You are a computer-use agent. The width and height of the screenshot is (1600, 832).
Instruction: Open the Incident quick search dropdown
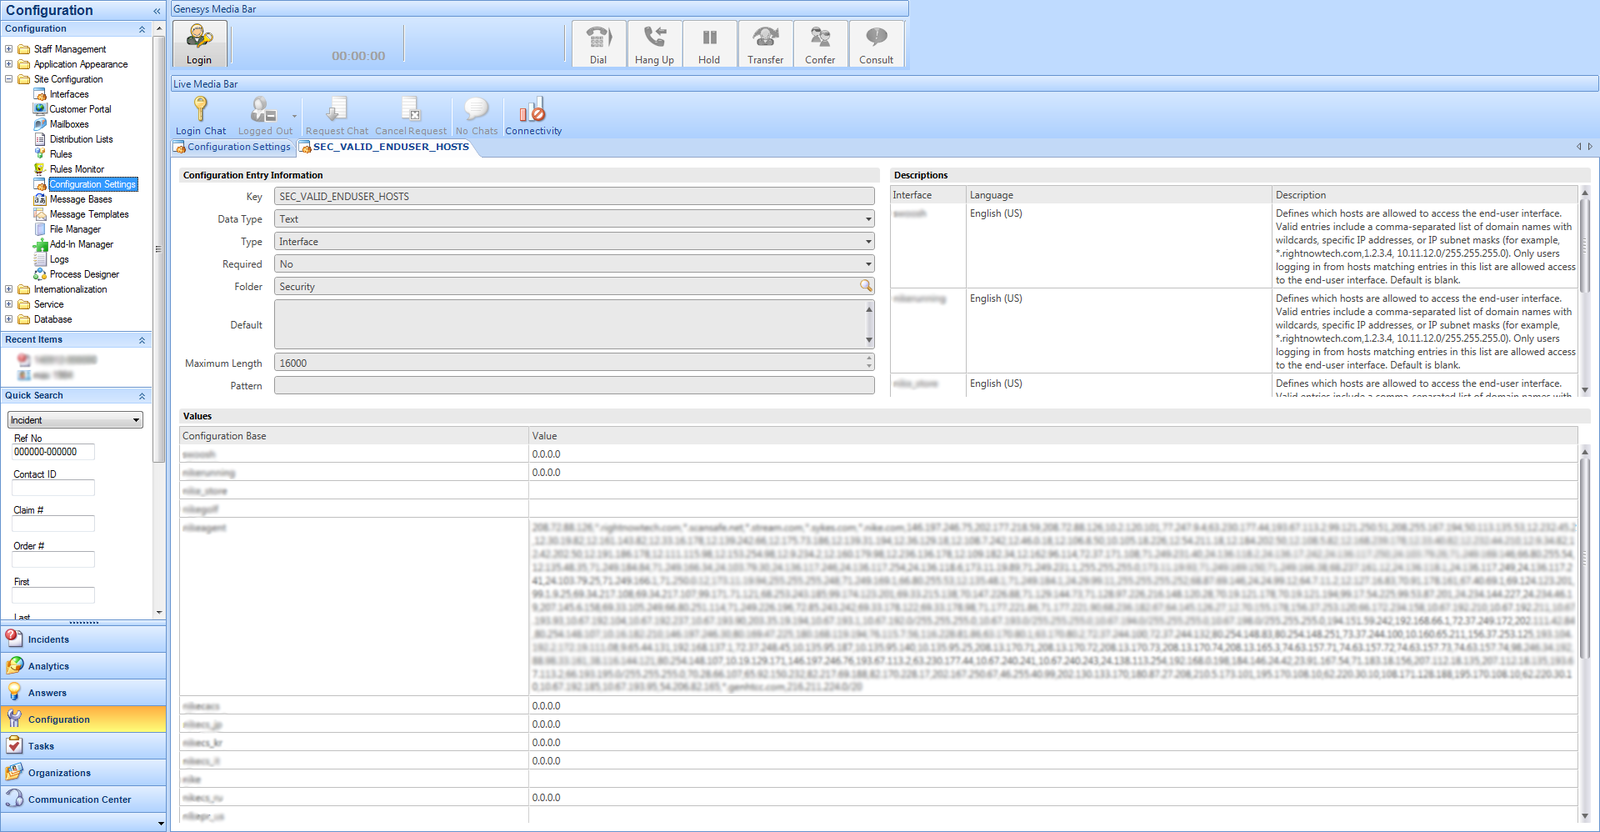[x=136, y=420]
